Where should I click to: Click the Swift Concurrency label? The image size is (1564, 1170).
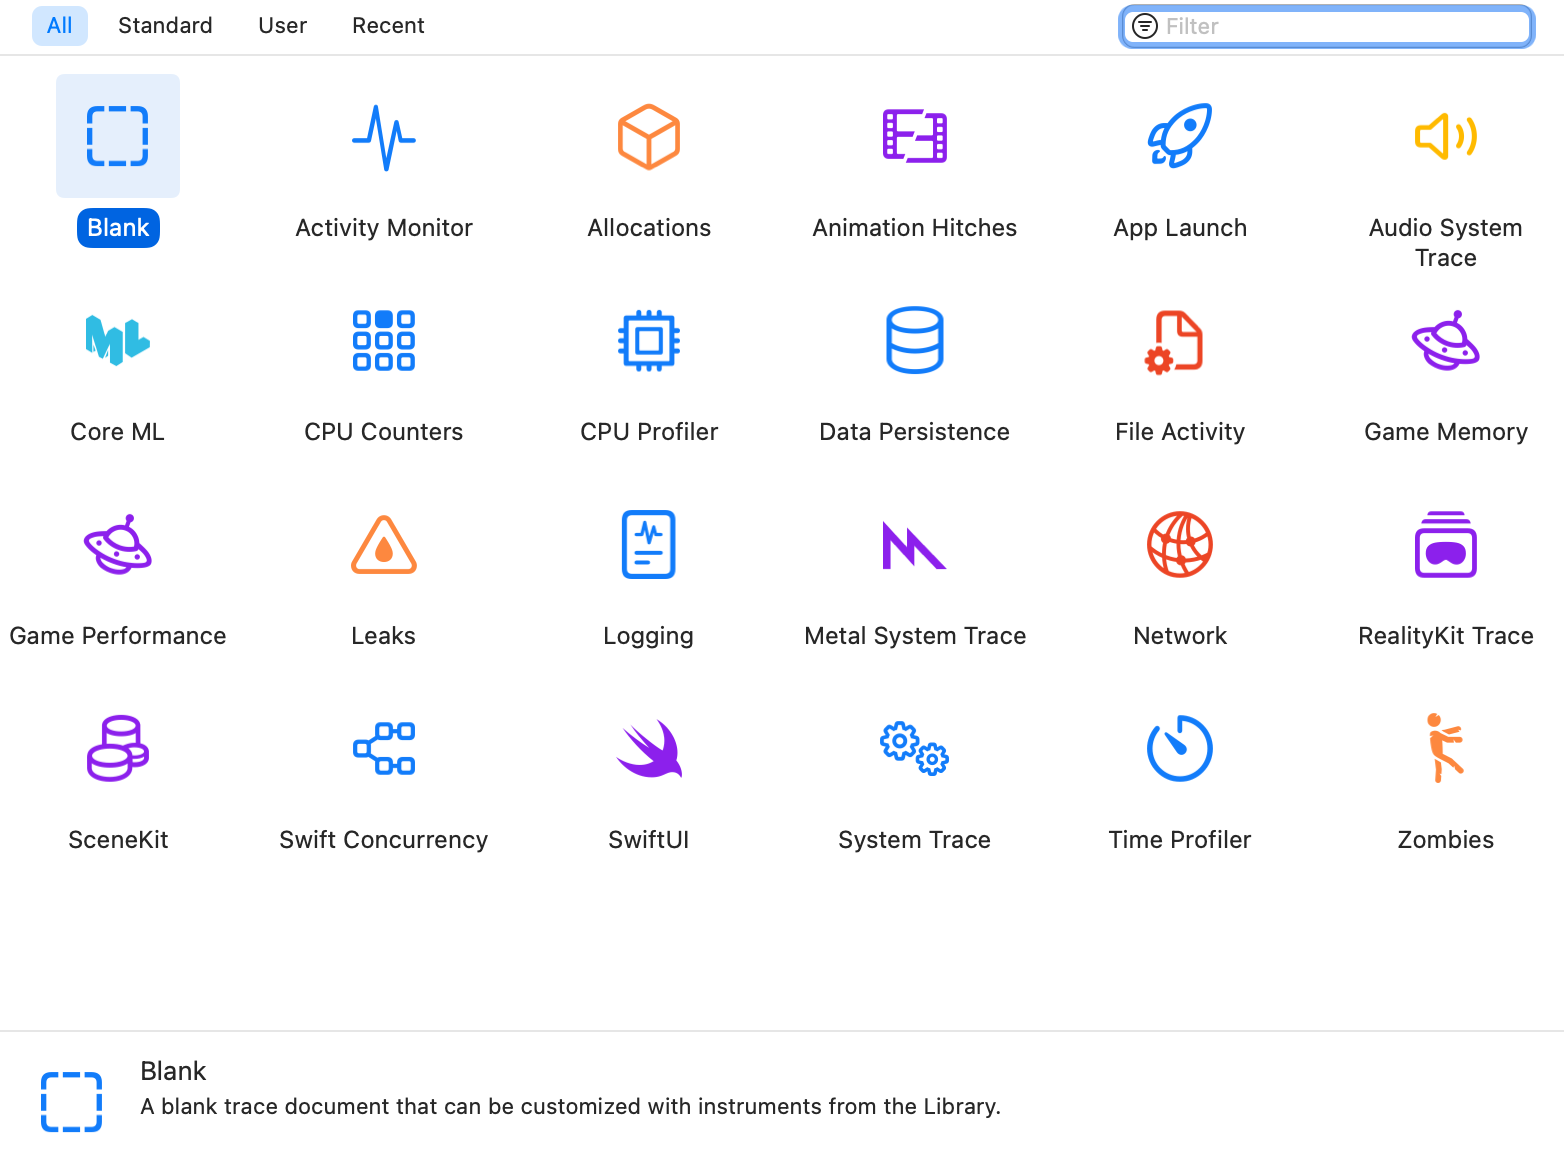tap(384, 840)
